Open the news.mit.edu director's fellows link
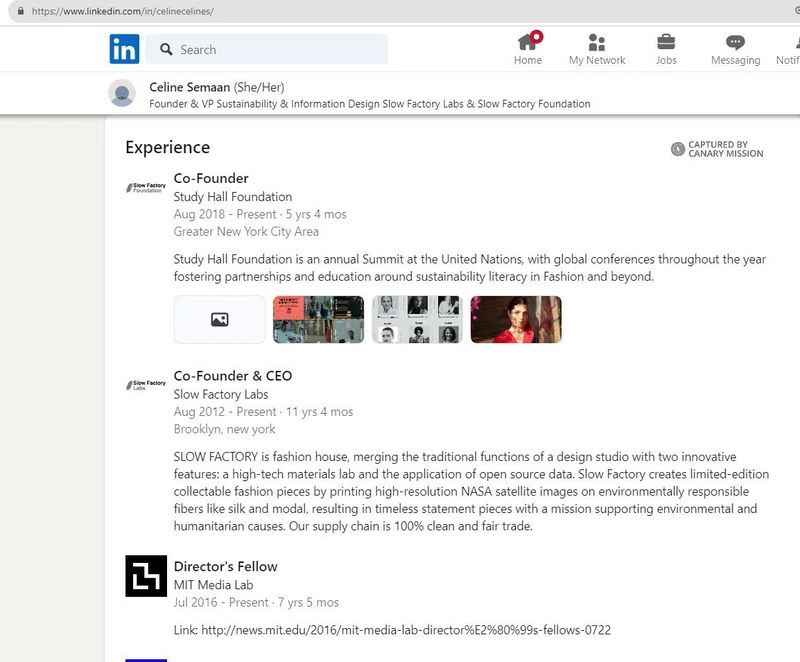This screenshot has height=662, width=800. pos(406,630)
